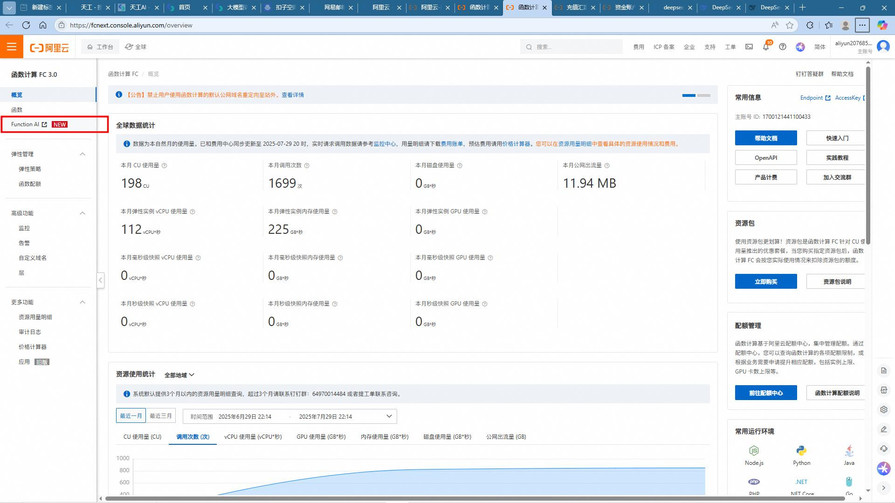
Task: Switch to the GPU 使用量 tab
Action: click(321, 437)
